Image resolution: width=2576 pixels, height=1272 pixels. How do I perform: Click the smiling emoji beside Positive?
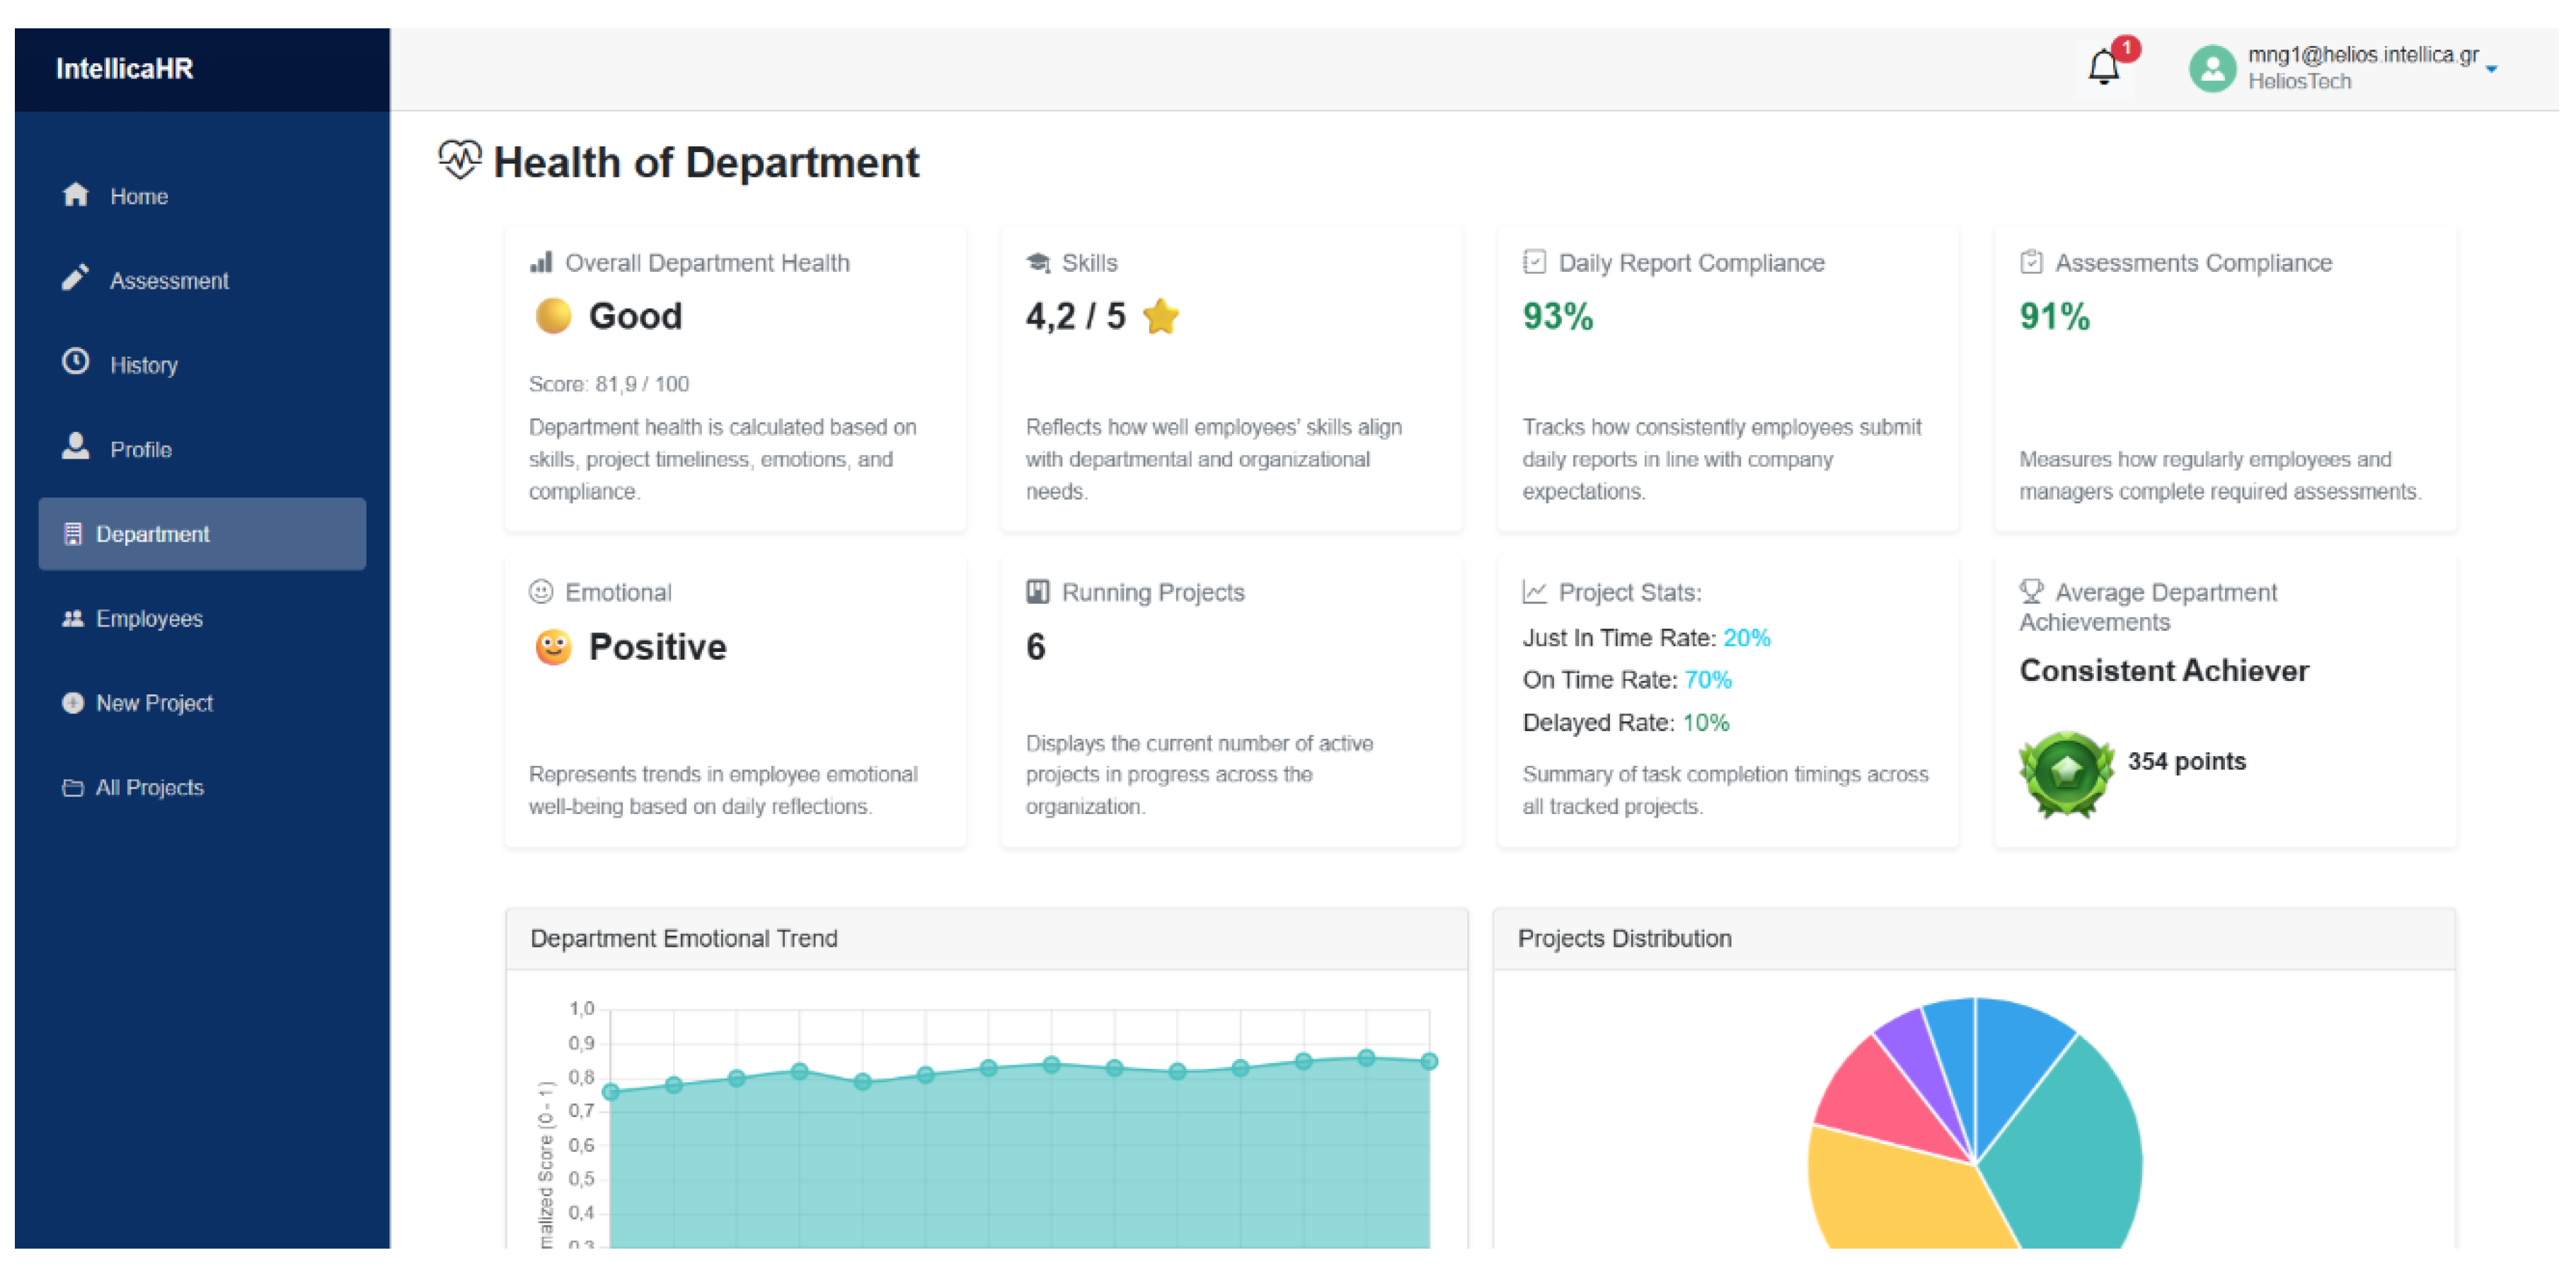pyautogui.click(x=553, y=647)
